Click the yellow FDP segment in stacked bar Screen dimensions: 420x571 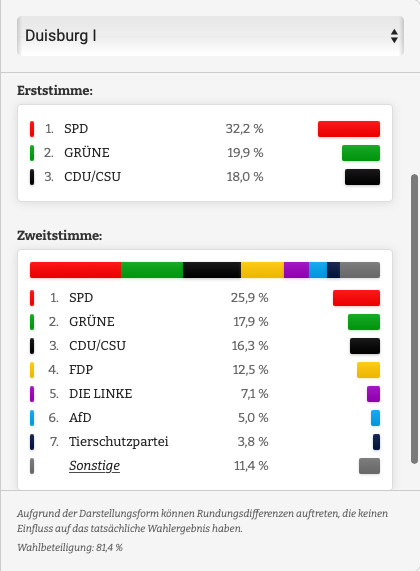tap(262, 270)
